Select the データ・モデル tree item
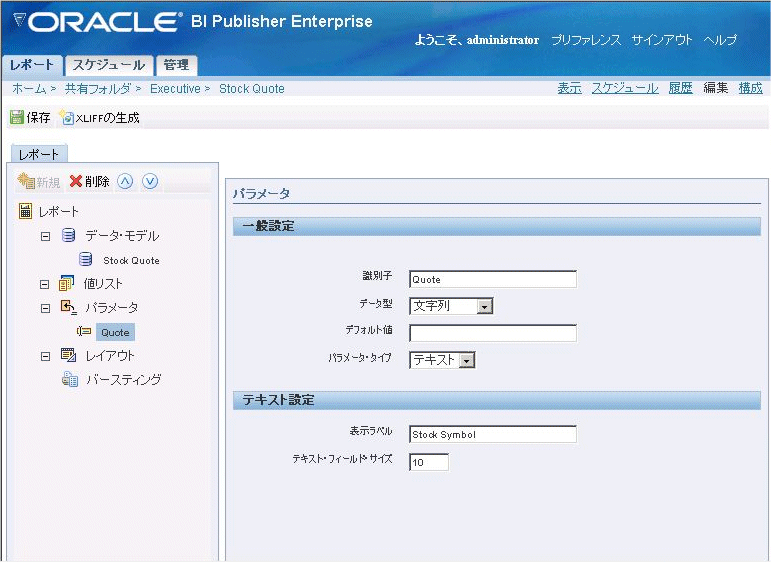Viewport: 771px width, 562px height. tap(122, 236)
